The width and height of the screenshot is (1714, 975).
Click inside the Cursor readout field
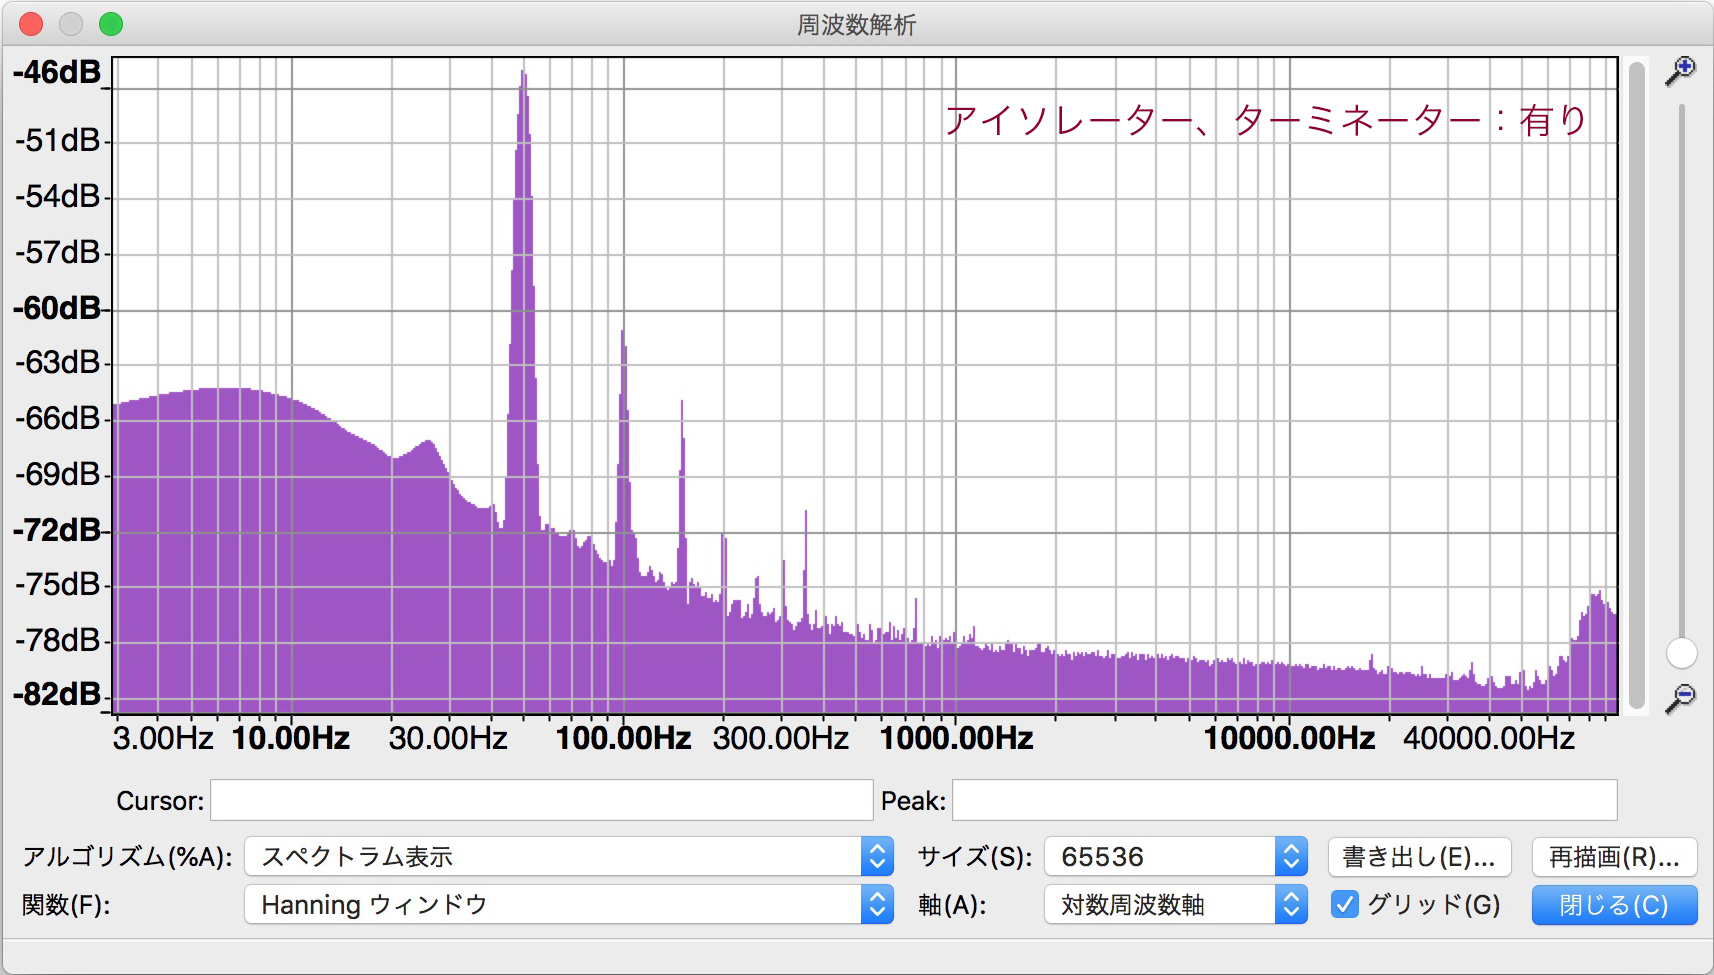tap(541, 801)
